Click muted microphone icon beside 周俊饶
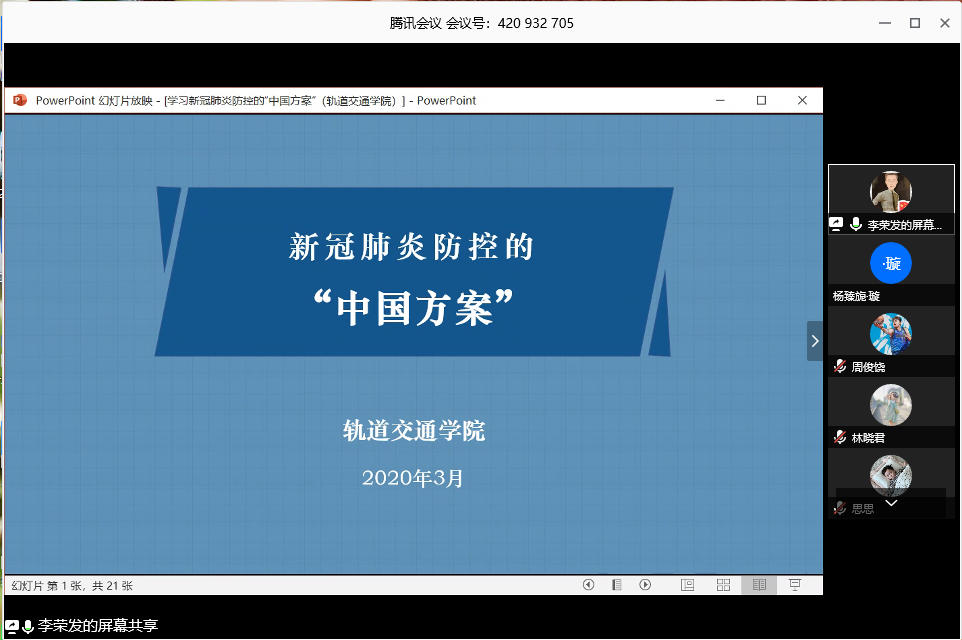The image size is (962, 640). tap(840, 367)
